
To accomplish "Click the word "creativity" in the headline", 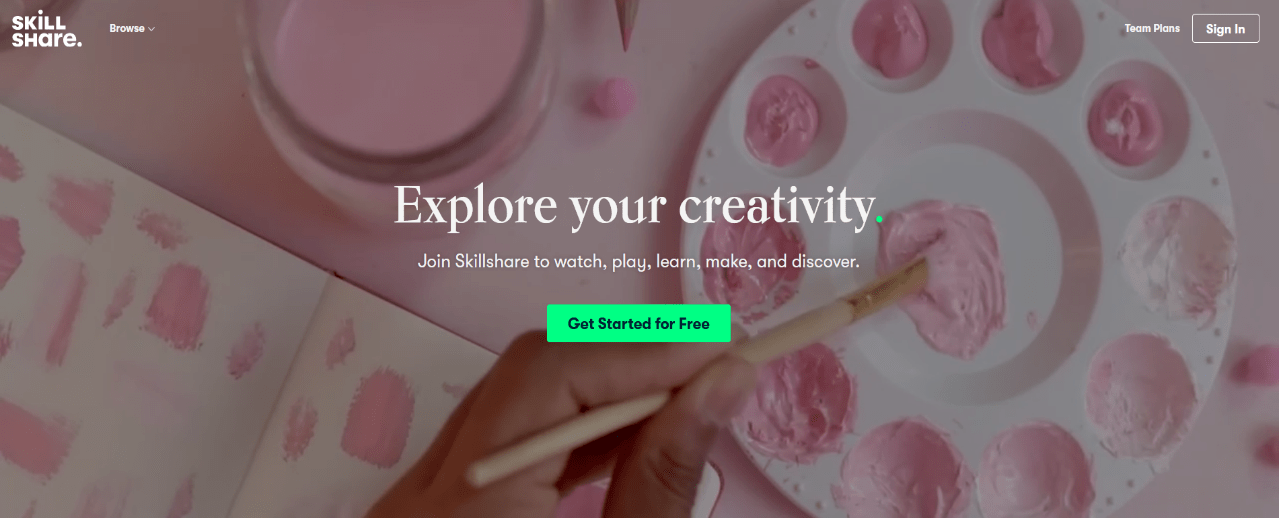I will coord(776,205).
